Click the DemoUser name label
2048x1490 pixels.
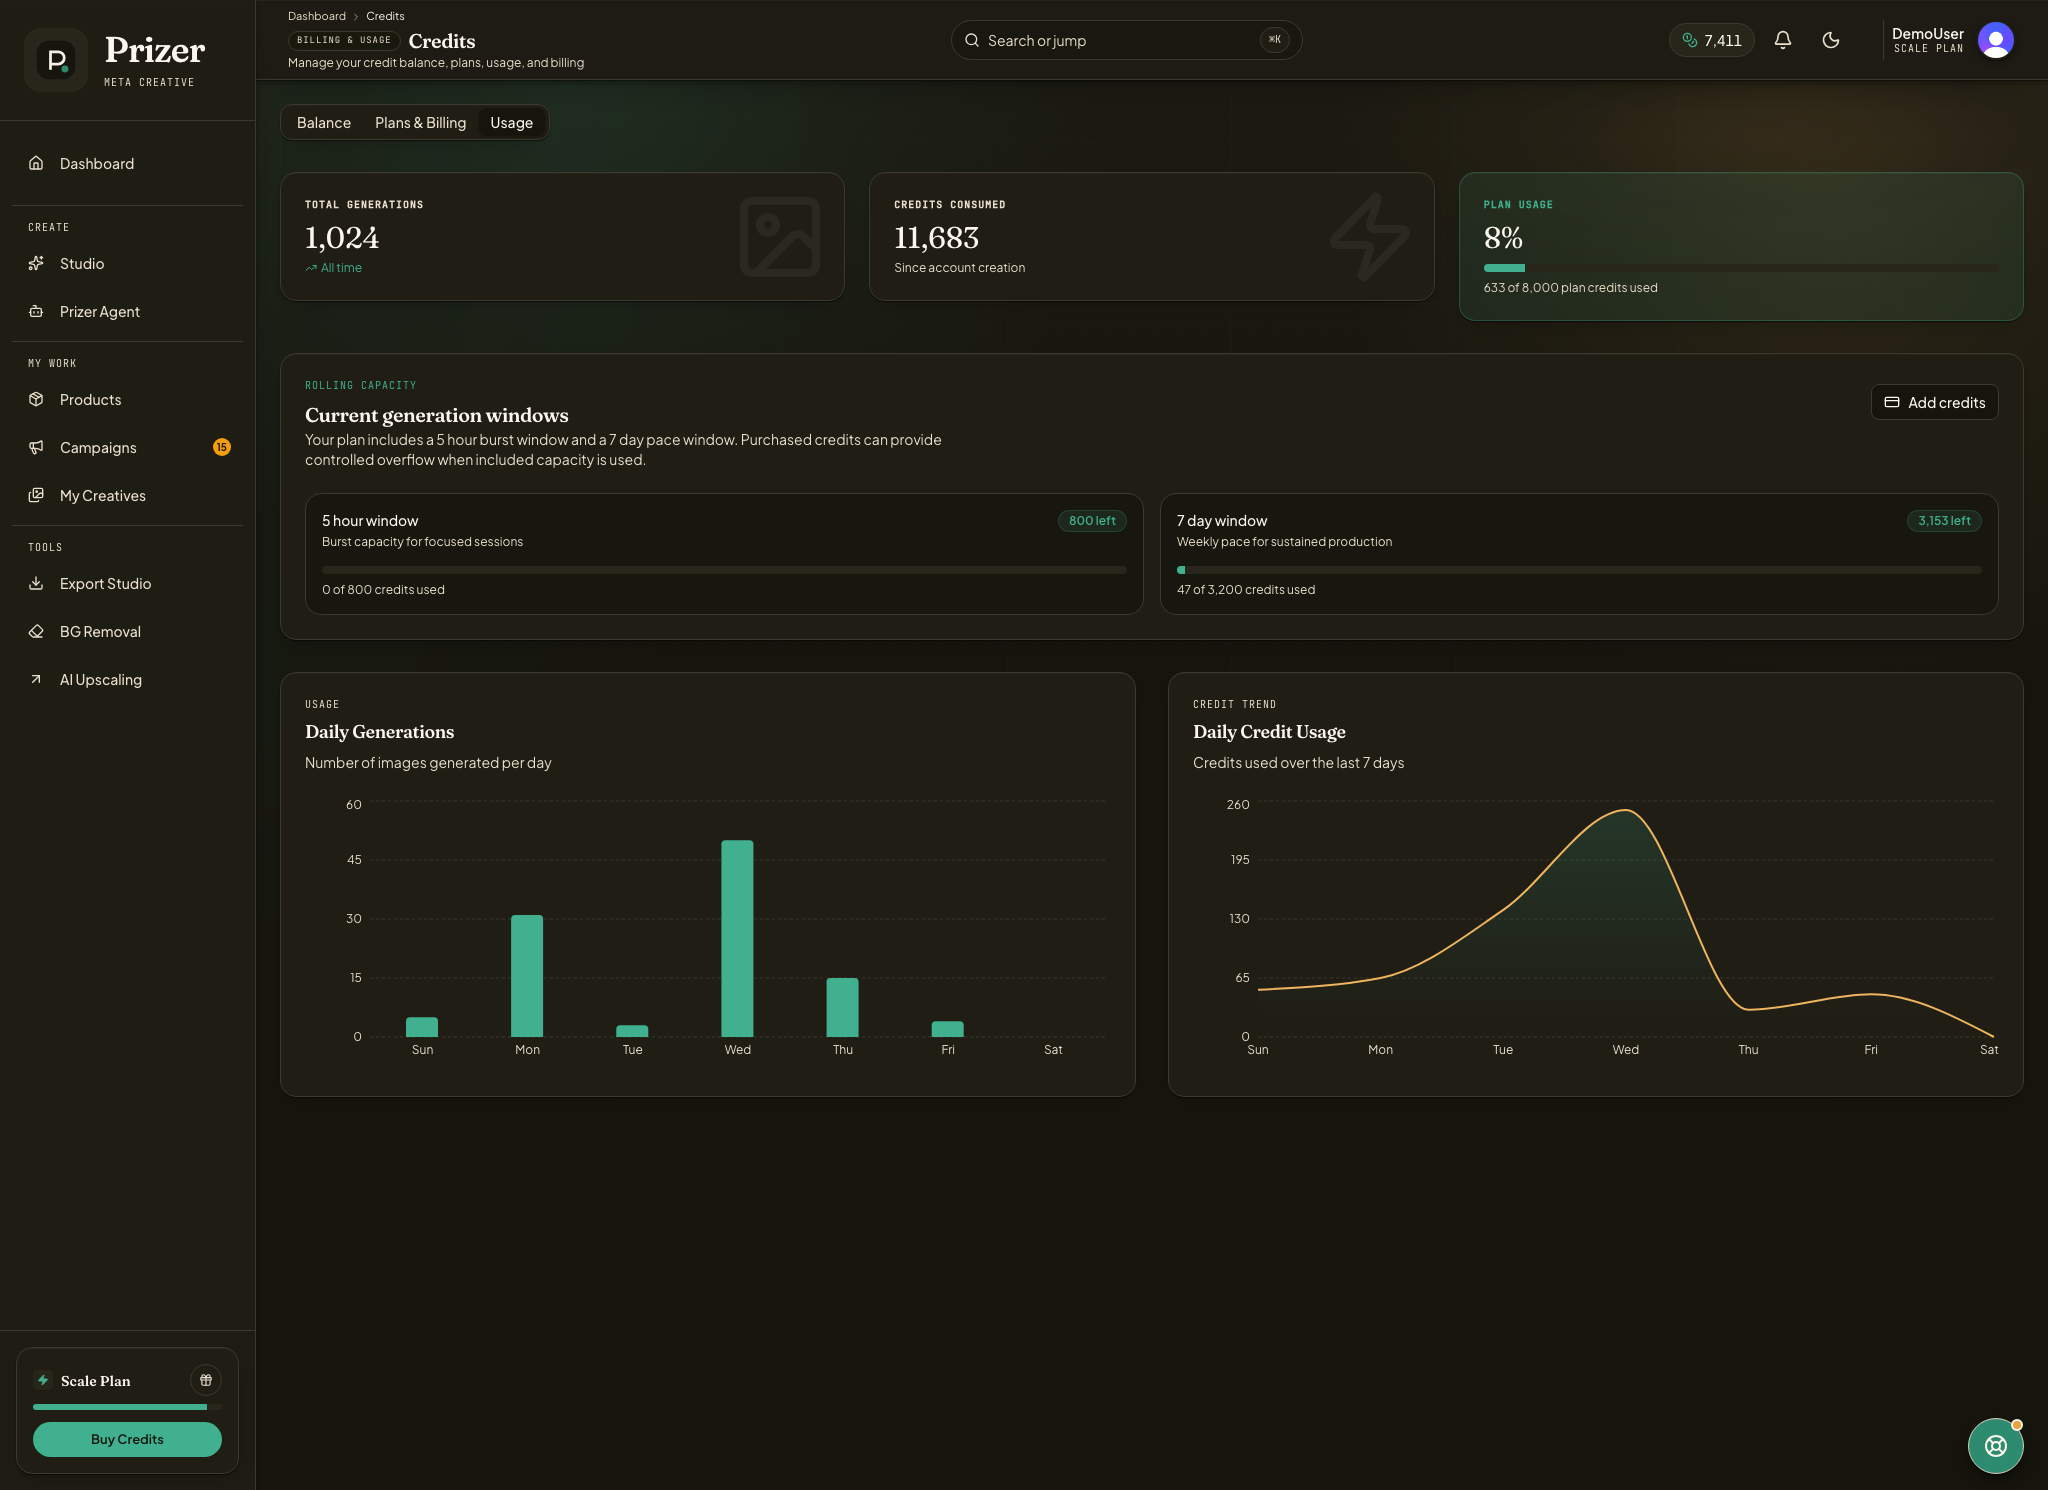(1928, 34)
